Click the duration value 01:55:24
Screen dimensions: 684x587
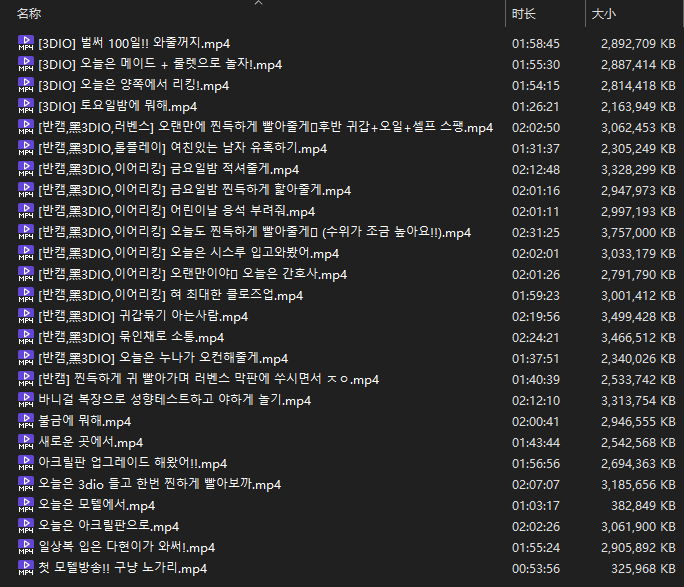click(x=536, y=547)
